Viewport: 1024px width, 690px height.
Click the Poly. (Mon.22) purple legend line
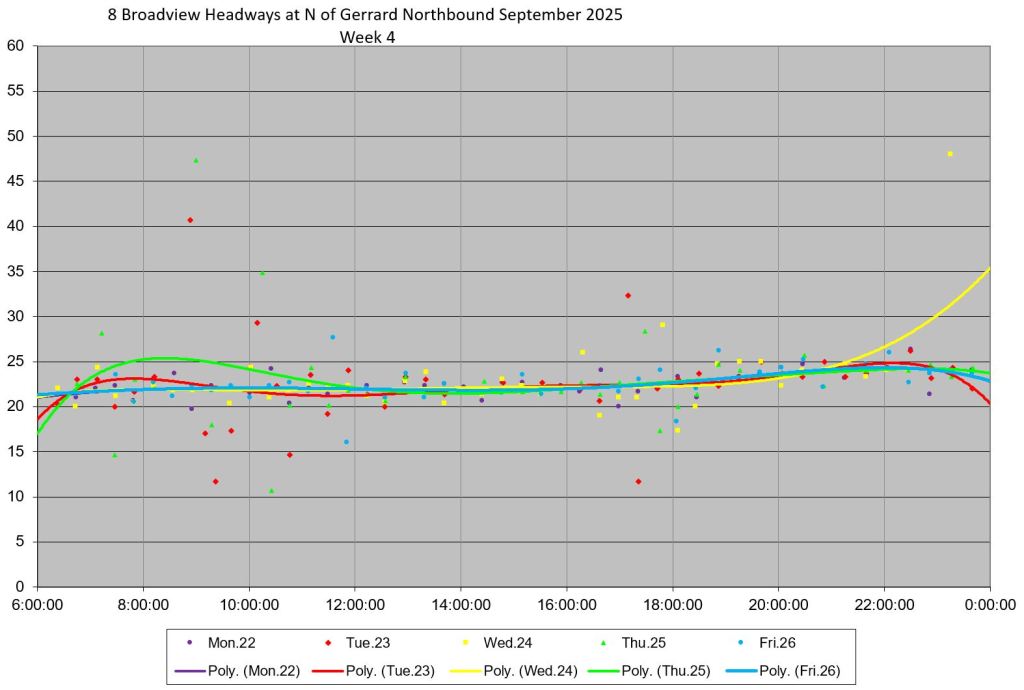coord(191,669)
